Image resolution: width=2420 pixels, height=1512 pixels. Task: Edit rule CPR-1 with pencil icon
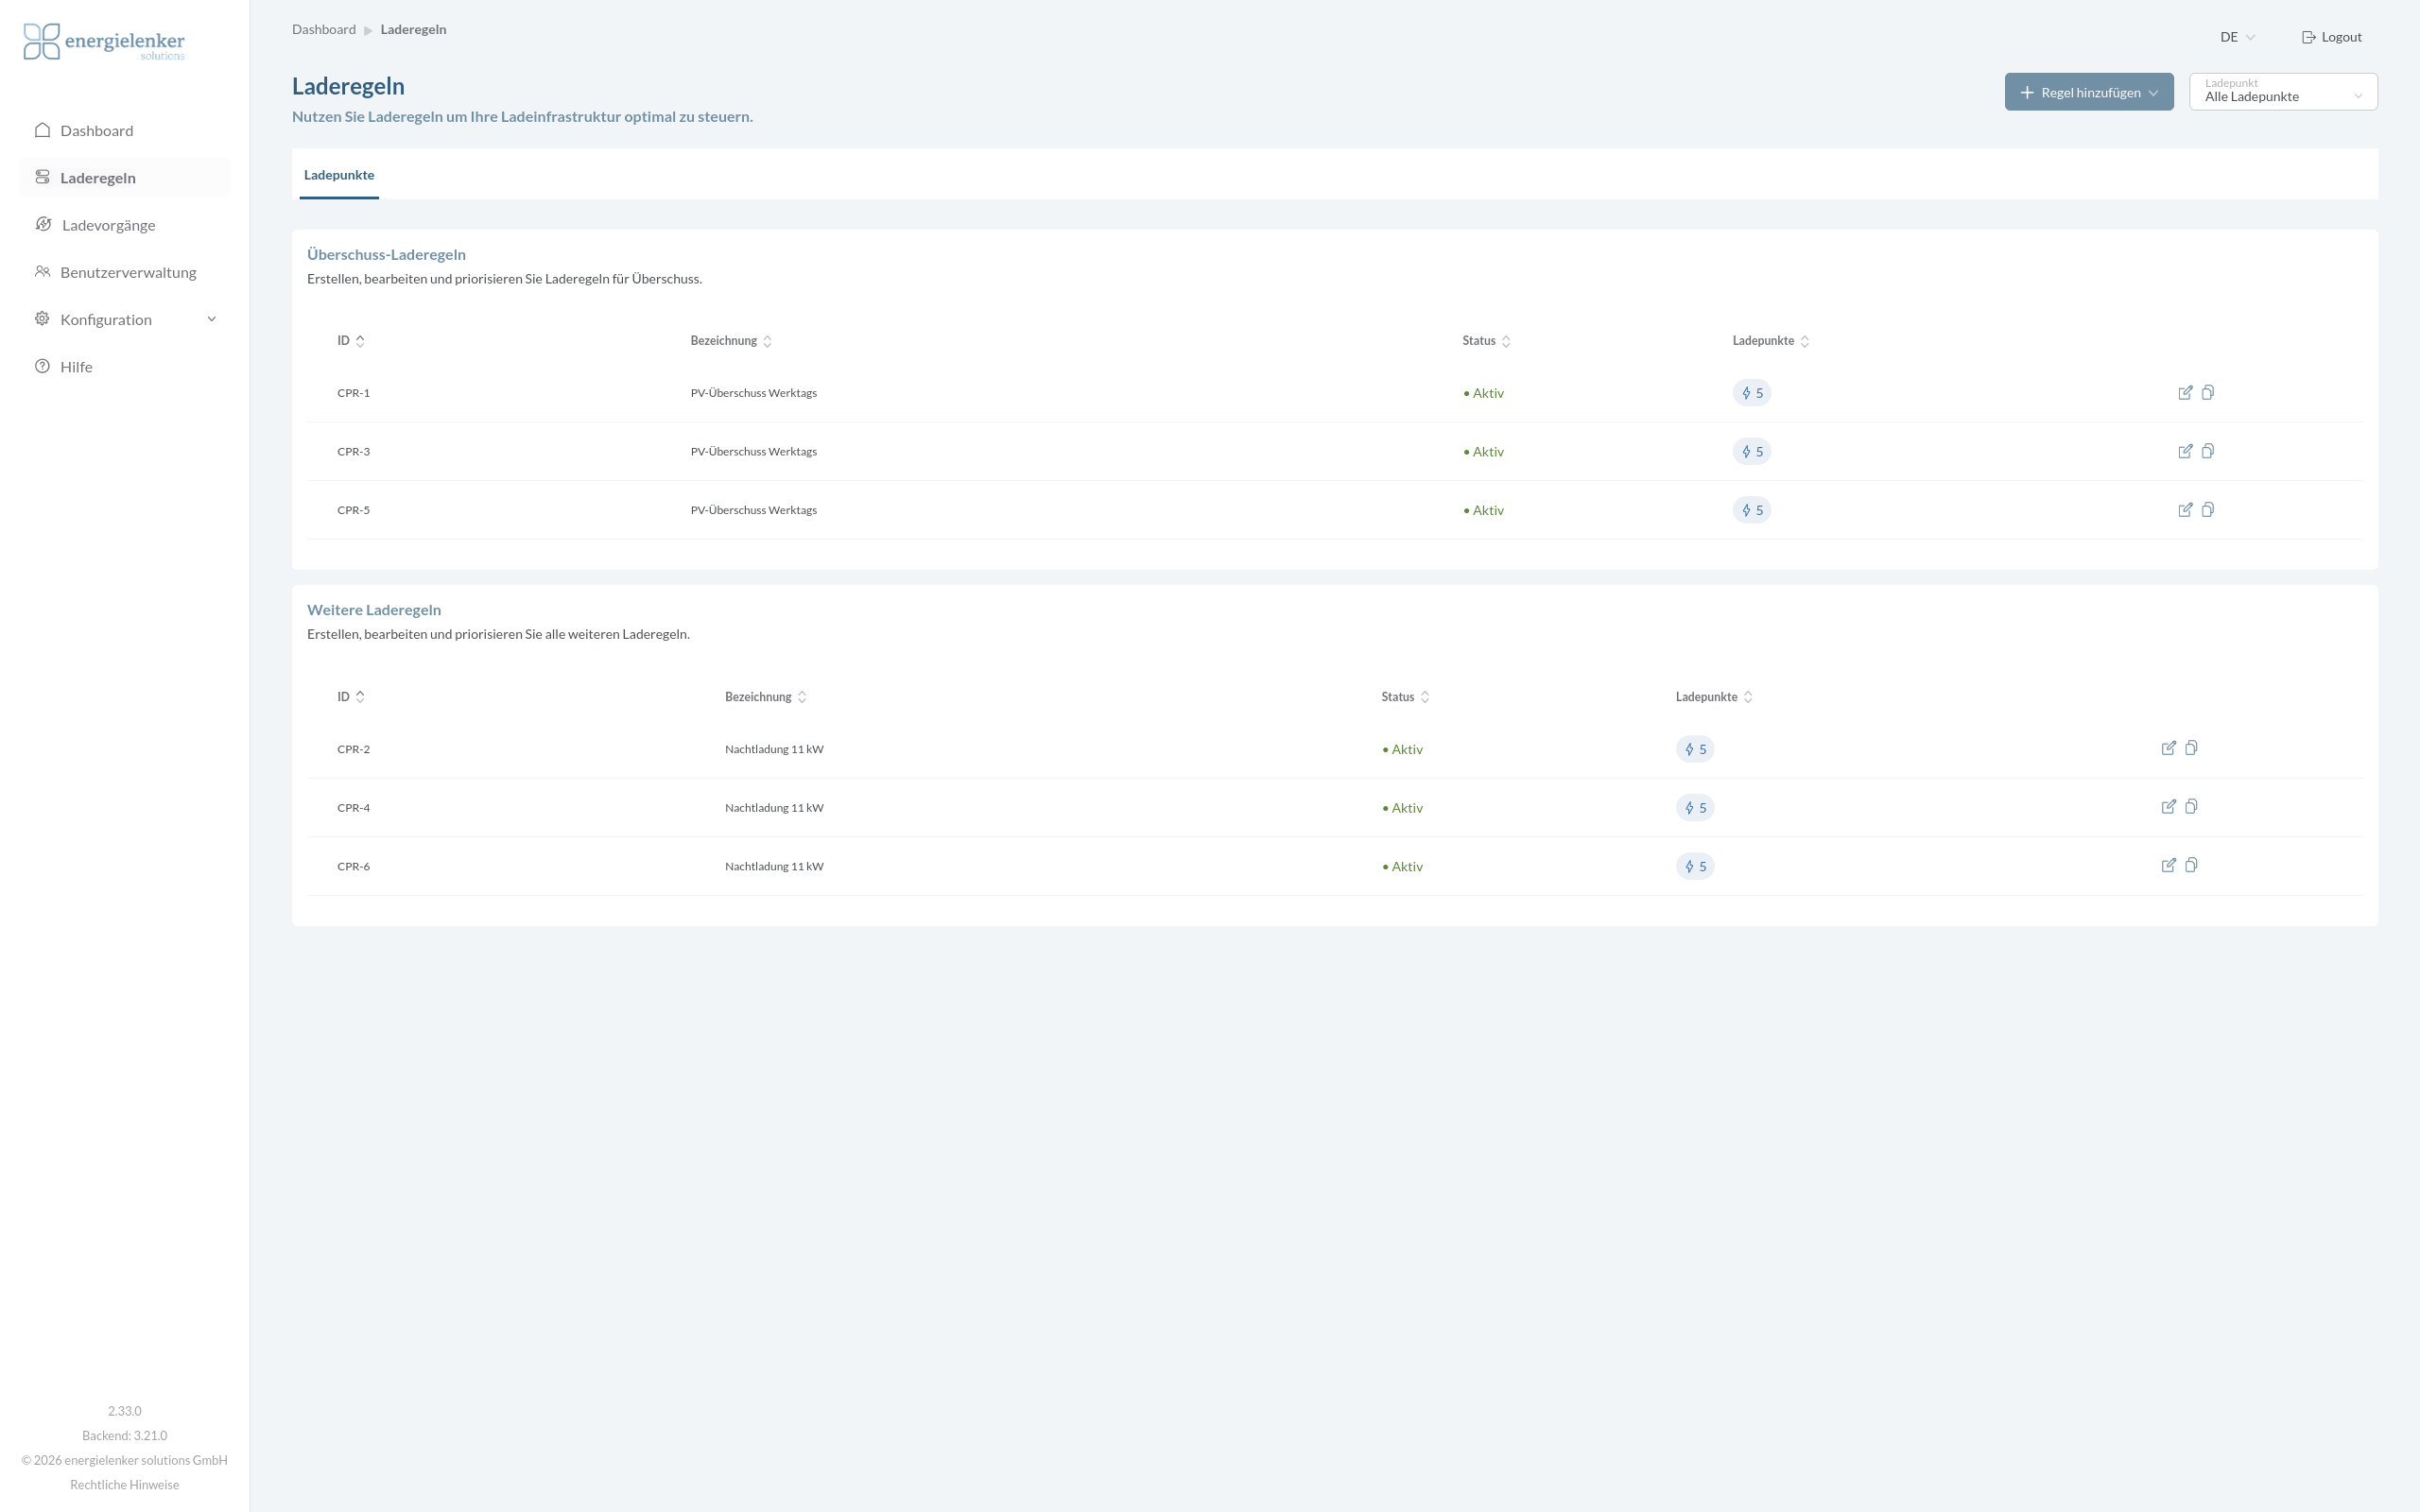[x=2185, y=393]
